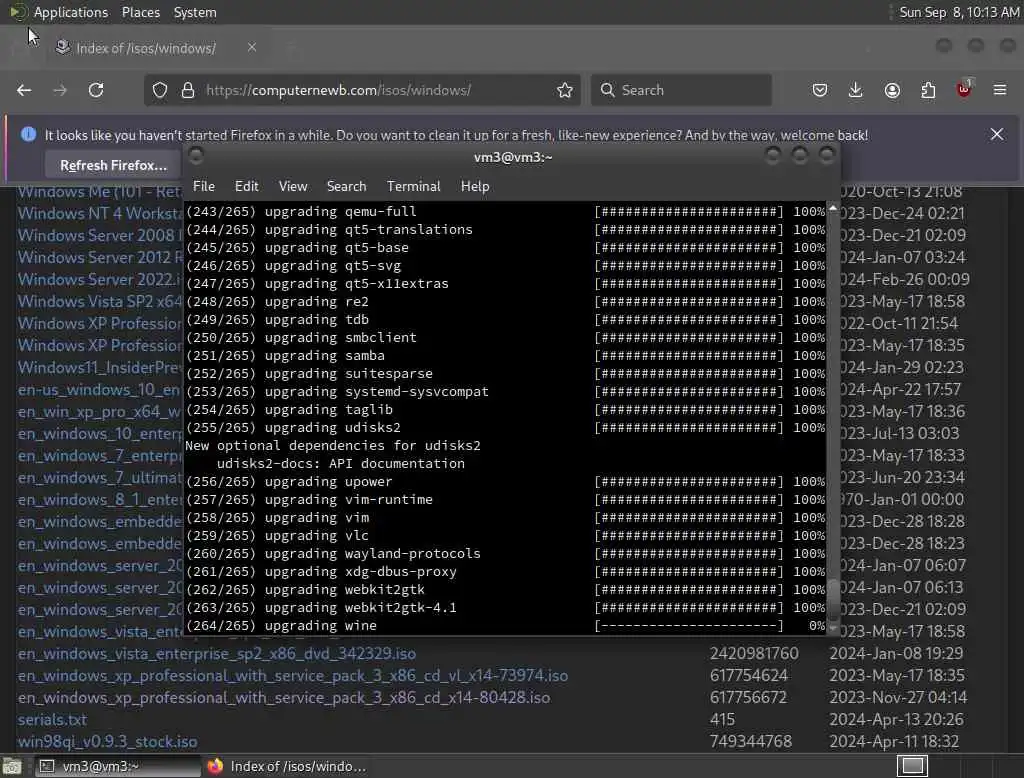Click the Firefox forward arrow
This screenshot has height=778, width=1024.
pos(60,90)
